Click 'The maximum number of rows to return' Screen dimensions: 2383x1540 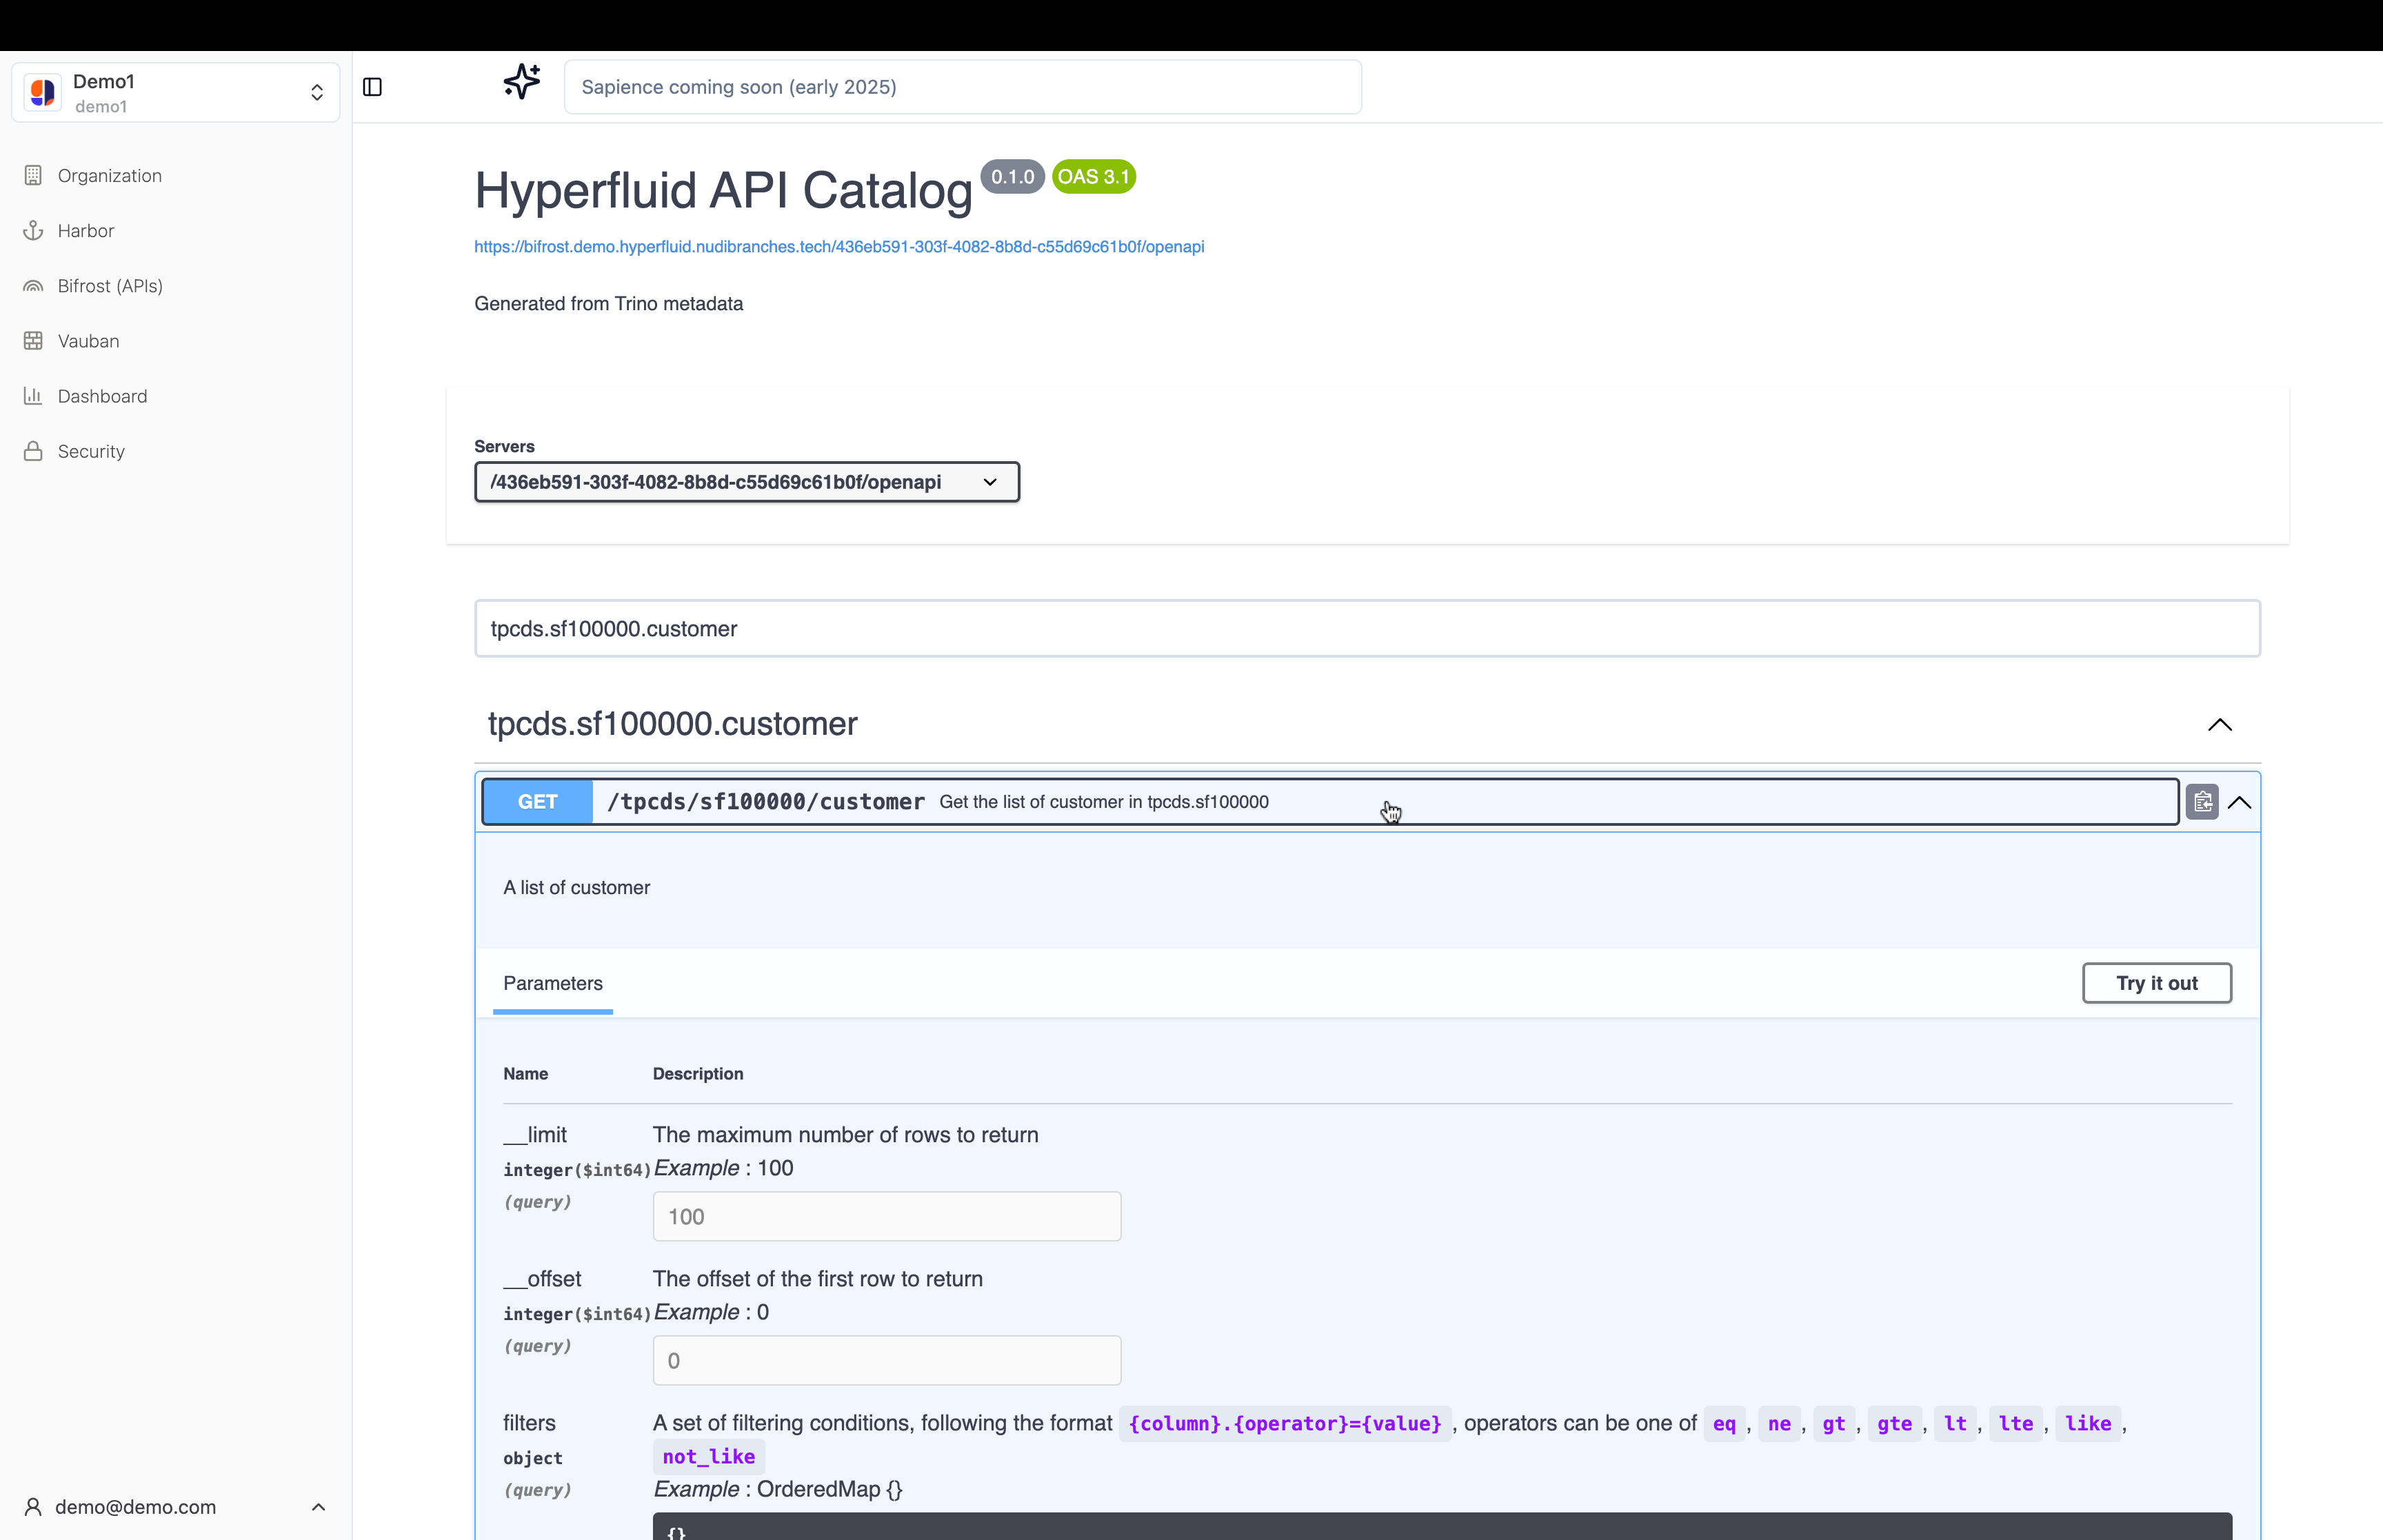coord(846,1135)
